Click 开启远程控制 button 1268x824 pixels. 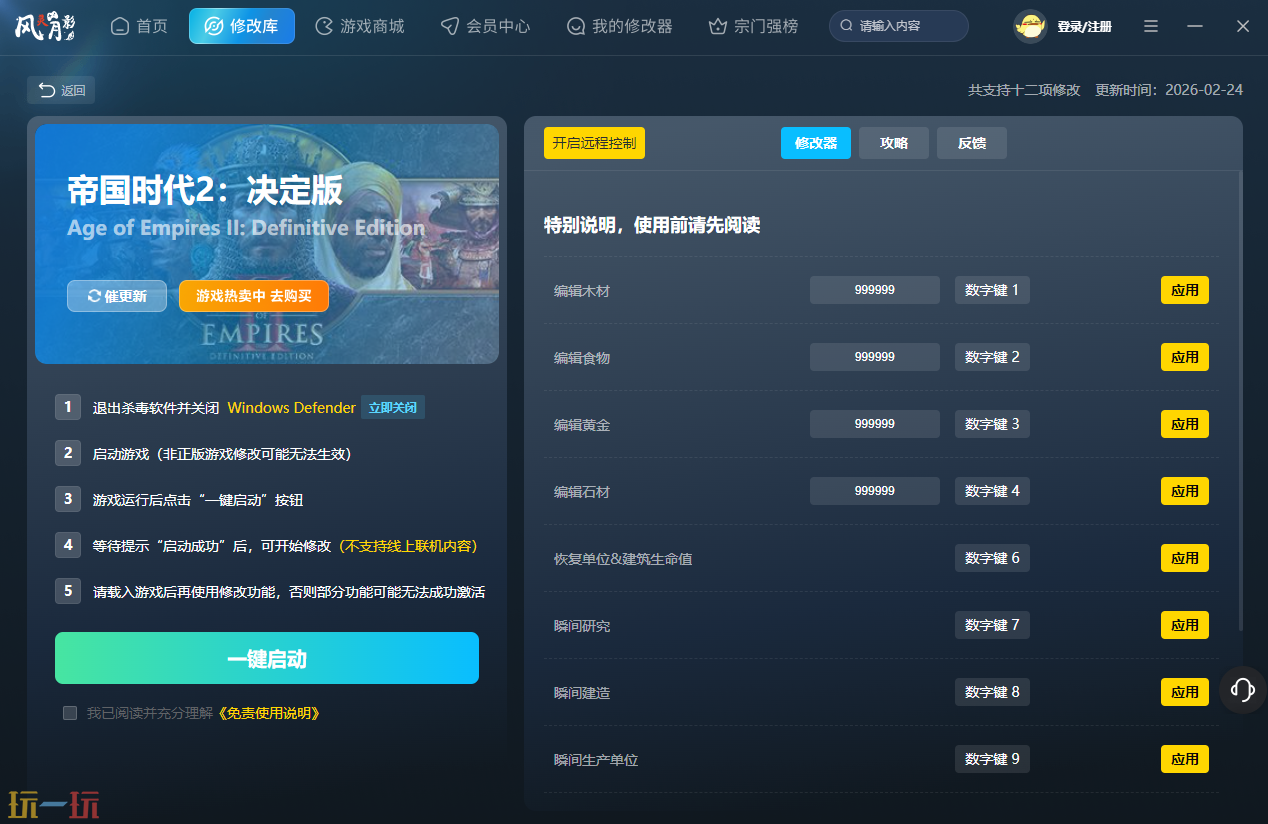pos(594,143)
